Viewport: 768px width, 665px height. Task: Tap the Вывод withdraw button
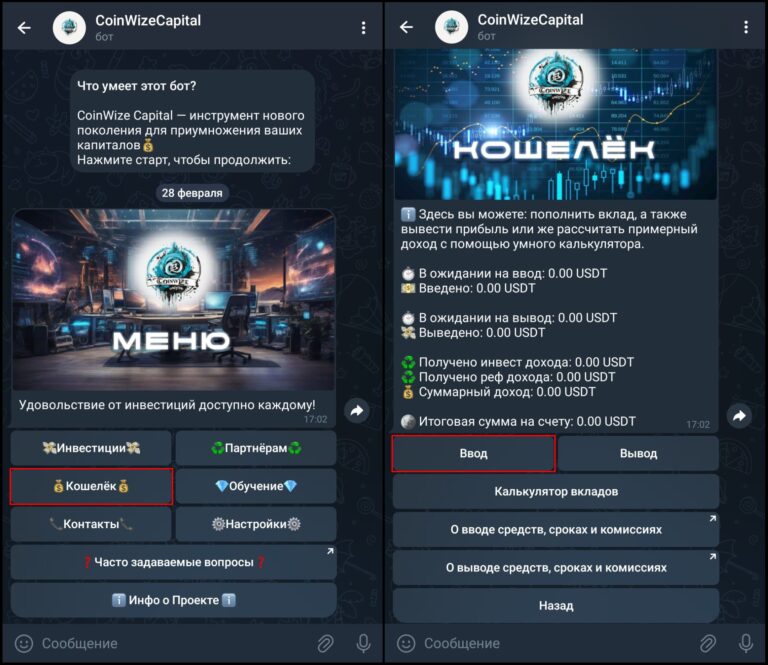638,453
